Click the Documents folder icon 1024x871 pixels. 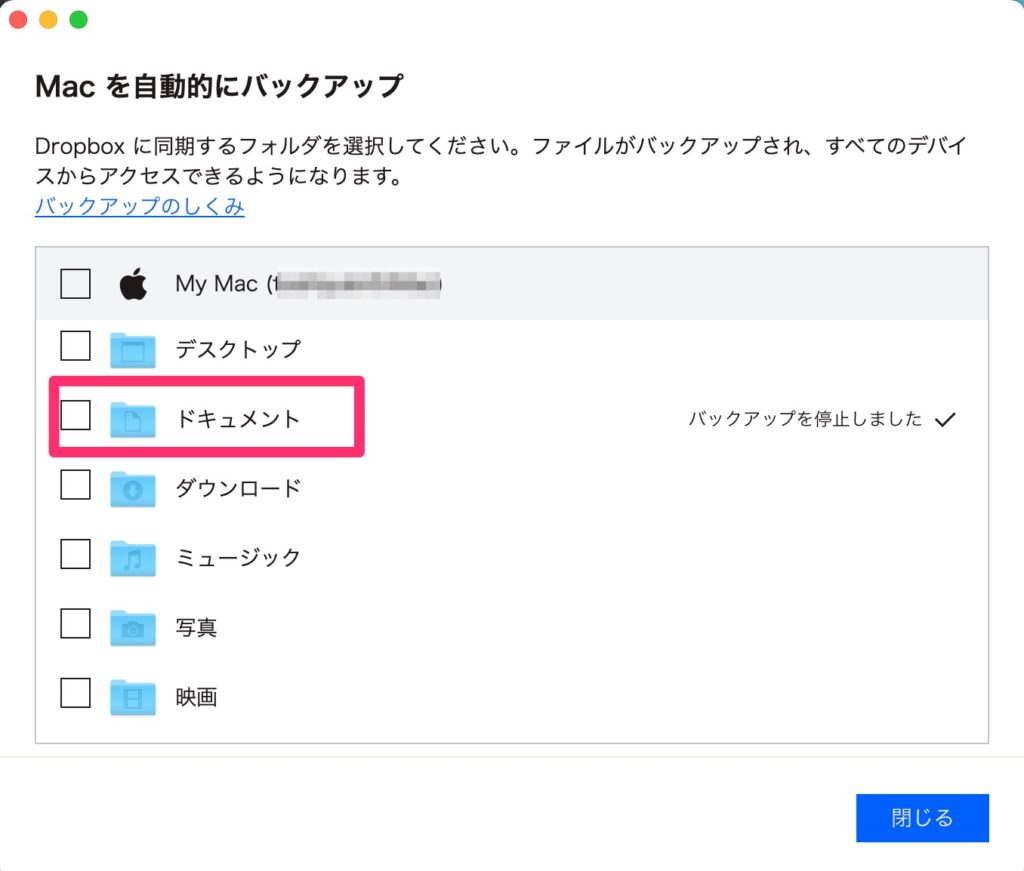133,419
